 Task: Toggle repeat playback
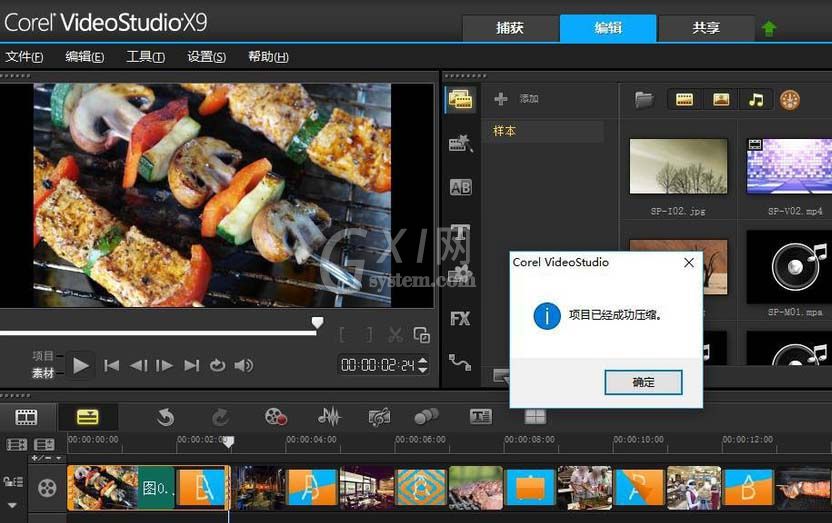[x=217, y=365]
